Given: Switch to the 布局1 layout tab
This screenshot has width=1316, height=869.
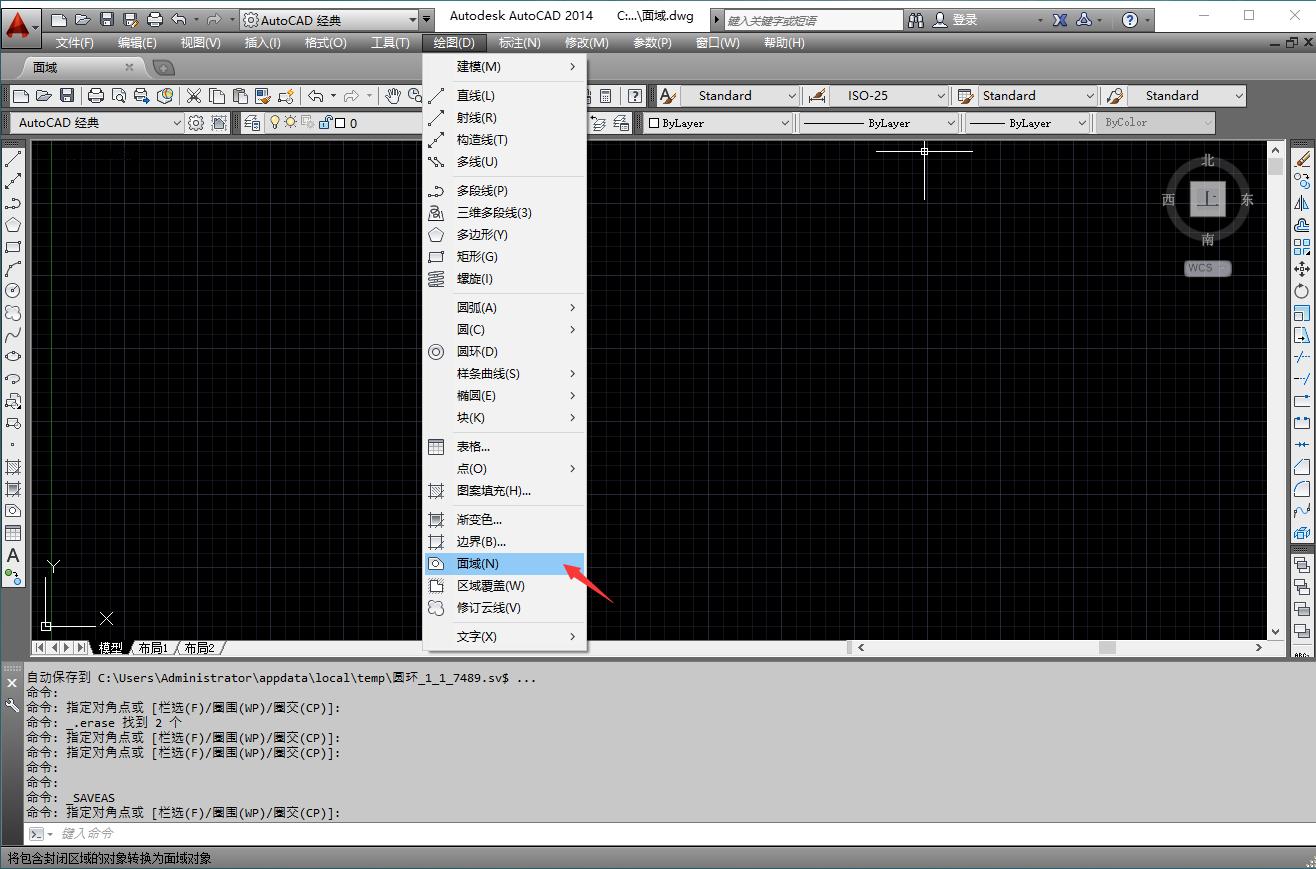Looking at the screenshot, I should click(x=153, y=648).
